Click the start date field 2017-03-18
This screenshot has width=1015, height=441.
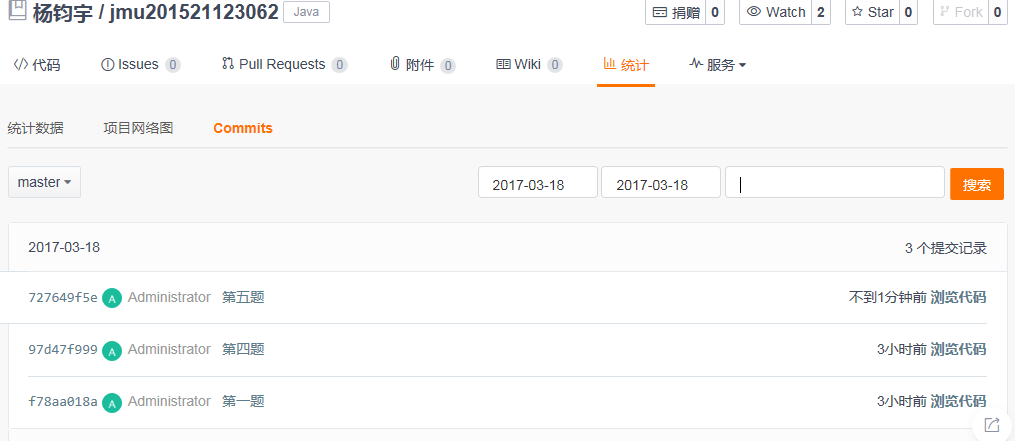[538, 182]
